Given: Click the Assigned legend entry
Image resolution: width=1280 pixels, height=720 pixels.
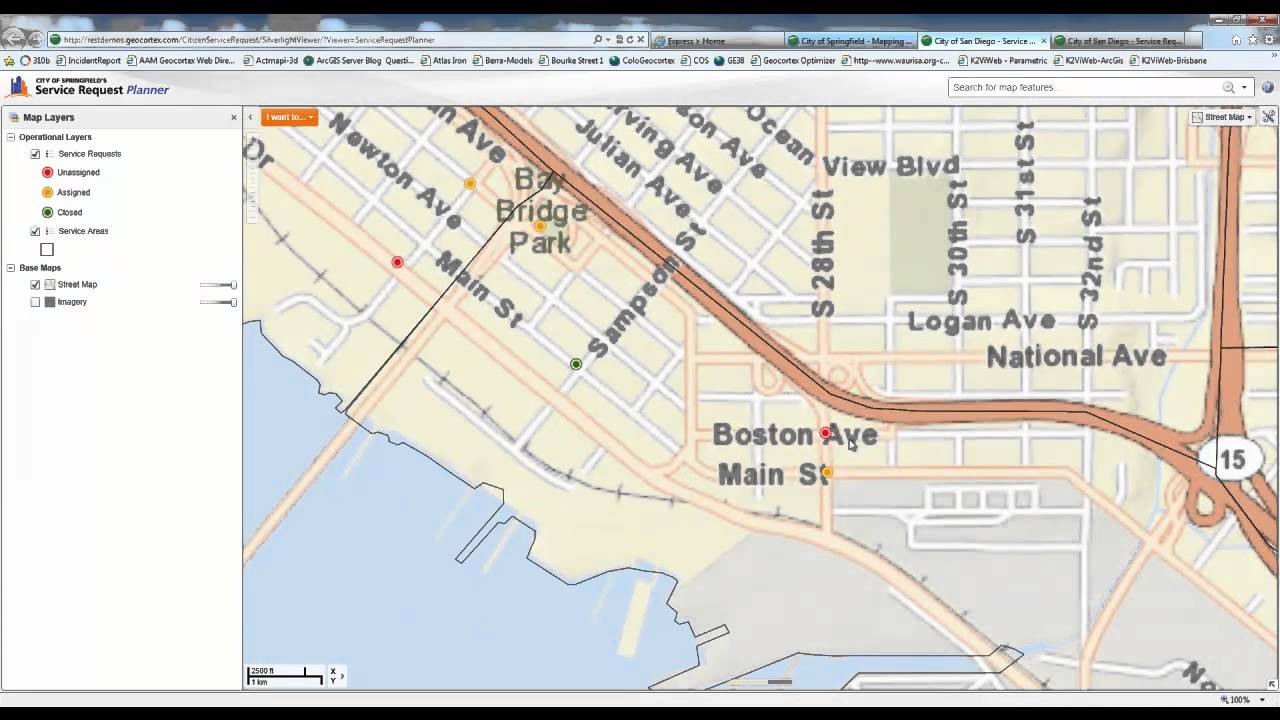Looking at the screenshot, I should [66, 192].
